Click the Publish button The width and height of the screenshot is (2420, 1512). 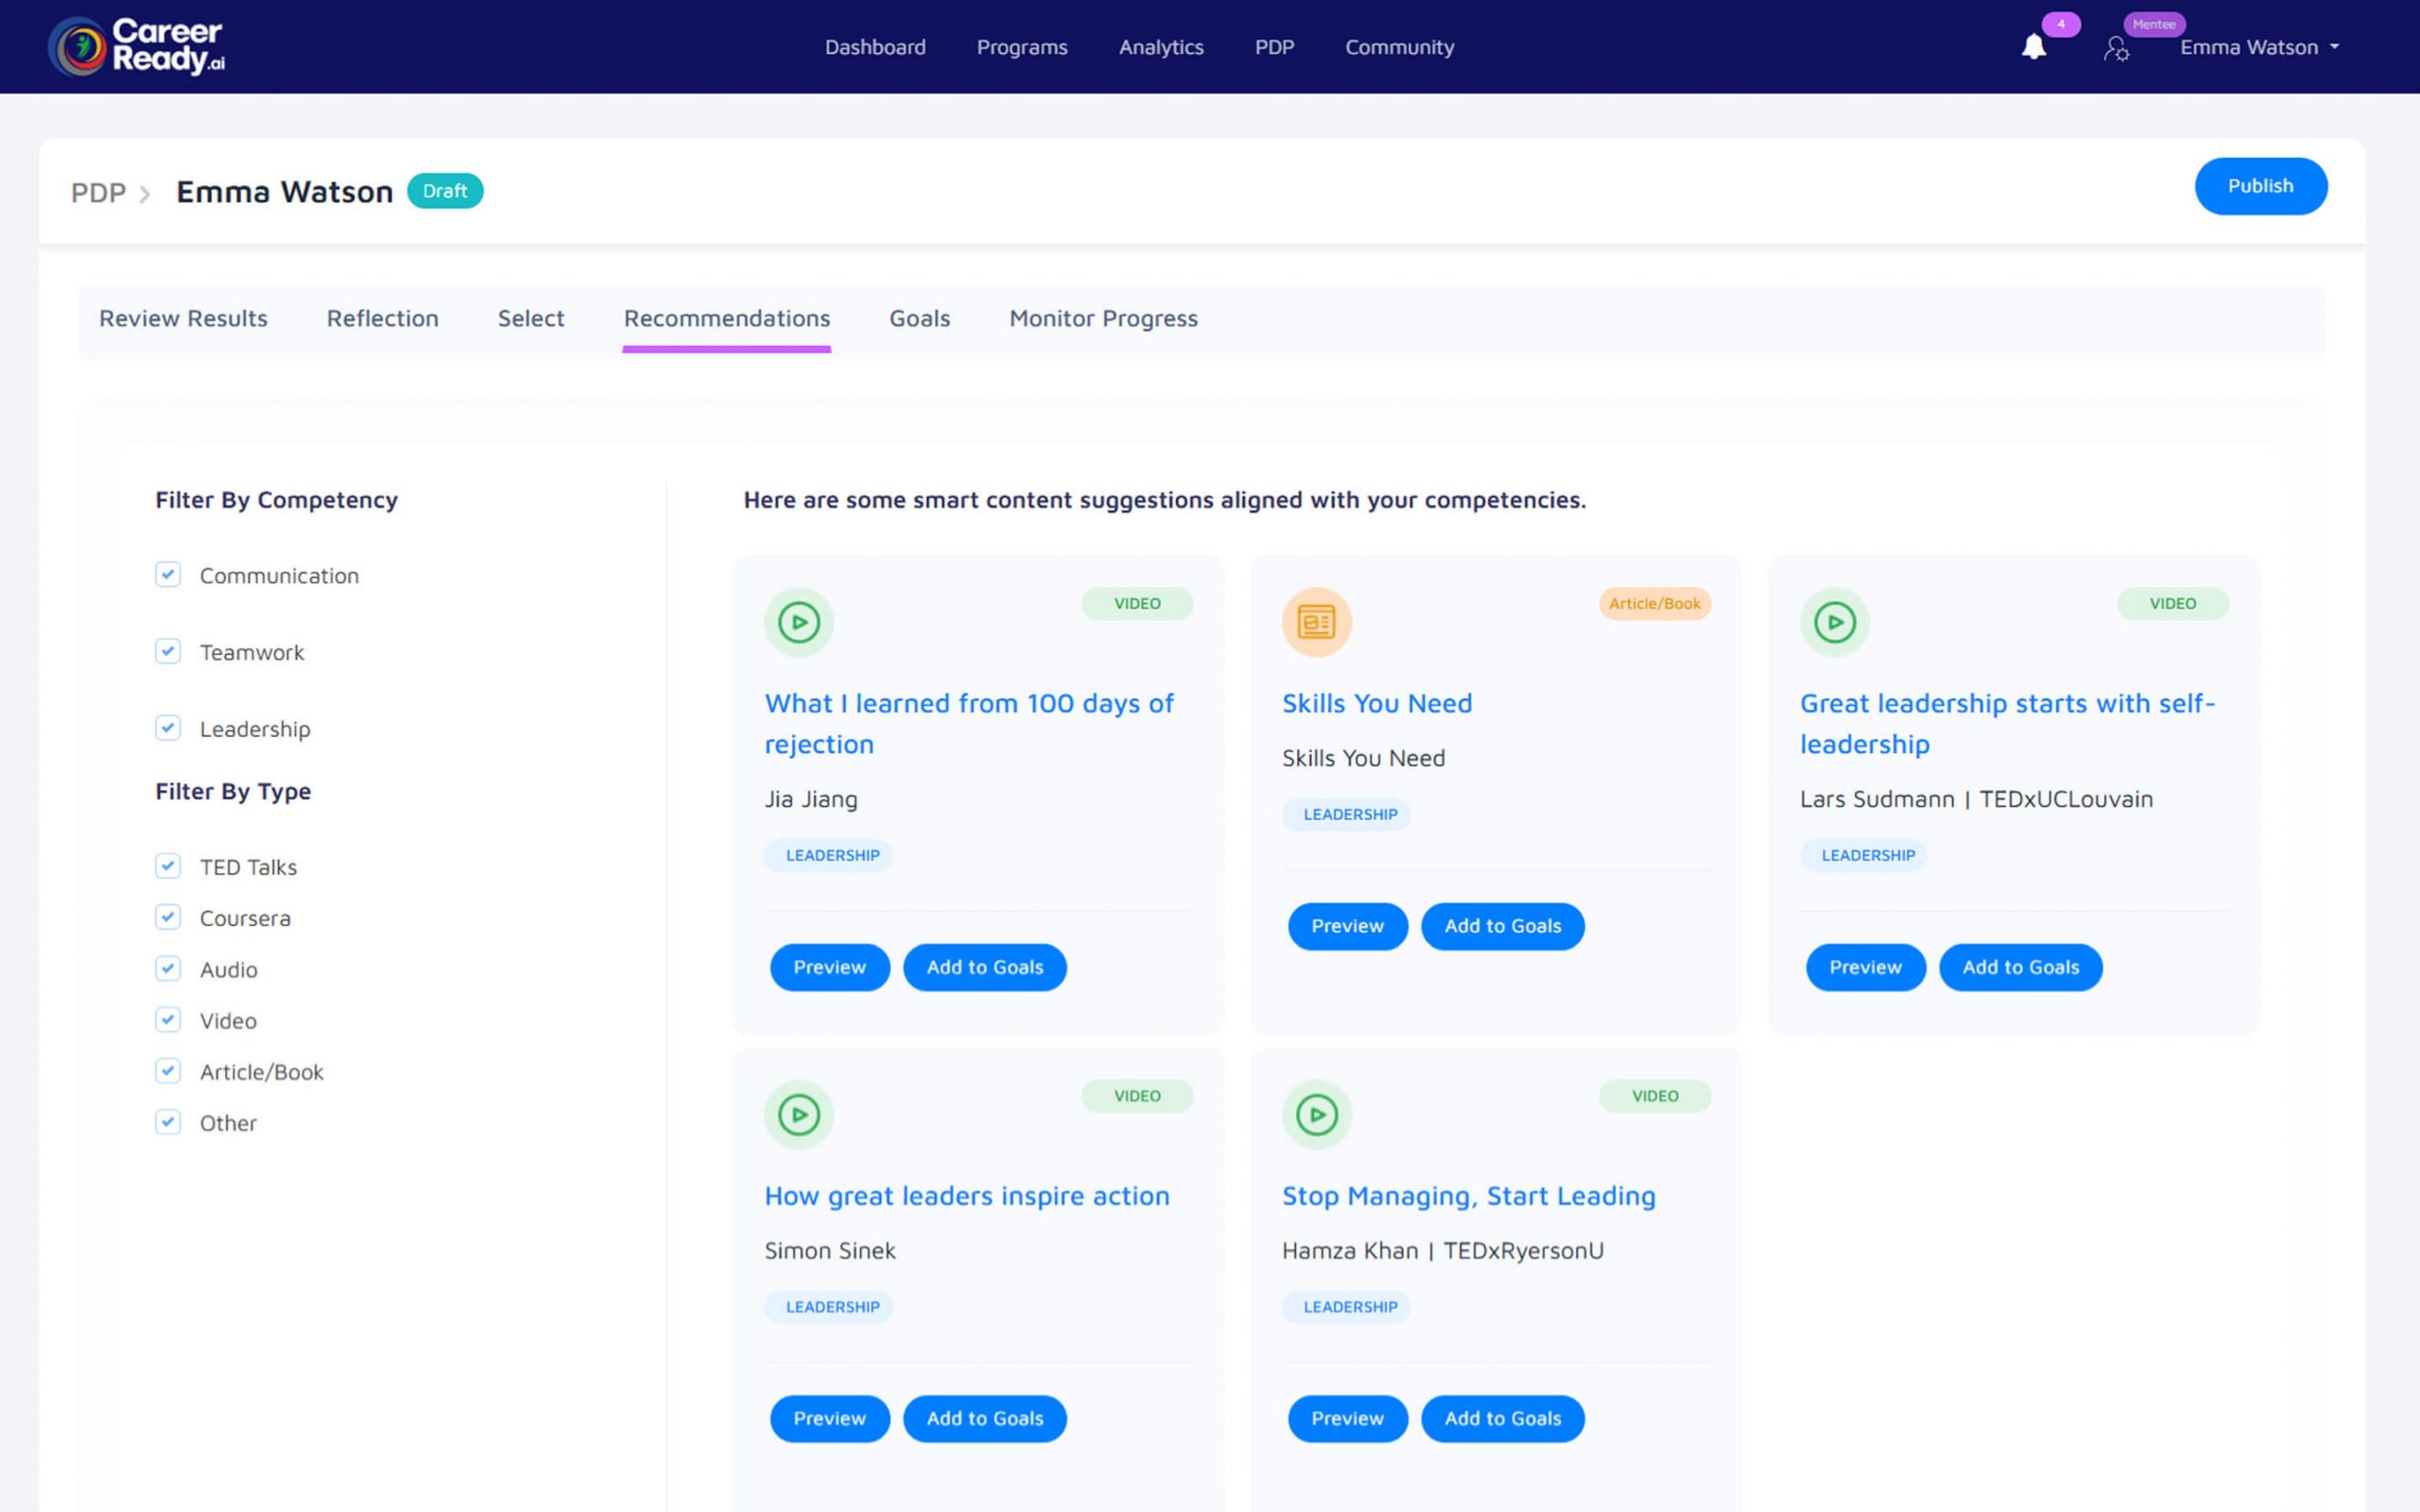2261,186
